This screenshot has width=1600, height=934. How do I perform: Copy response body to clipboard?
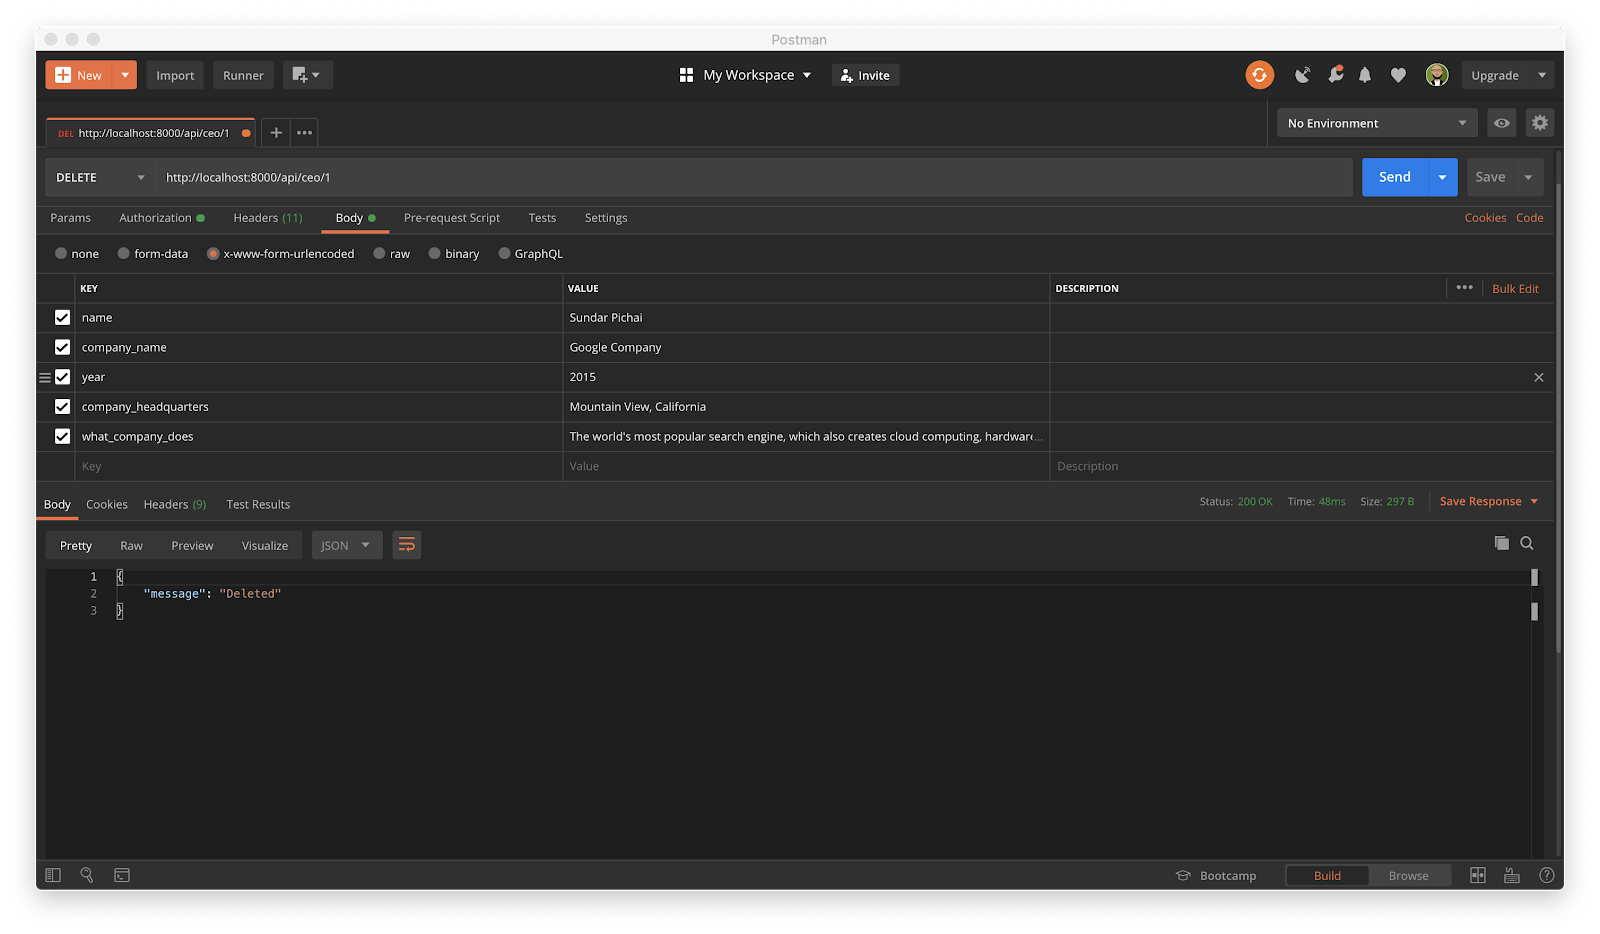tap(1501, 543)
